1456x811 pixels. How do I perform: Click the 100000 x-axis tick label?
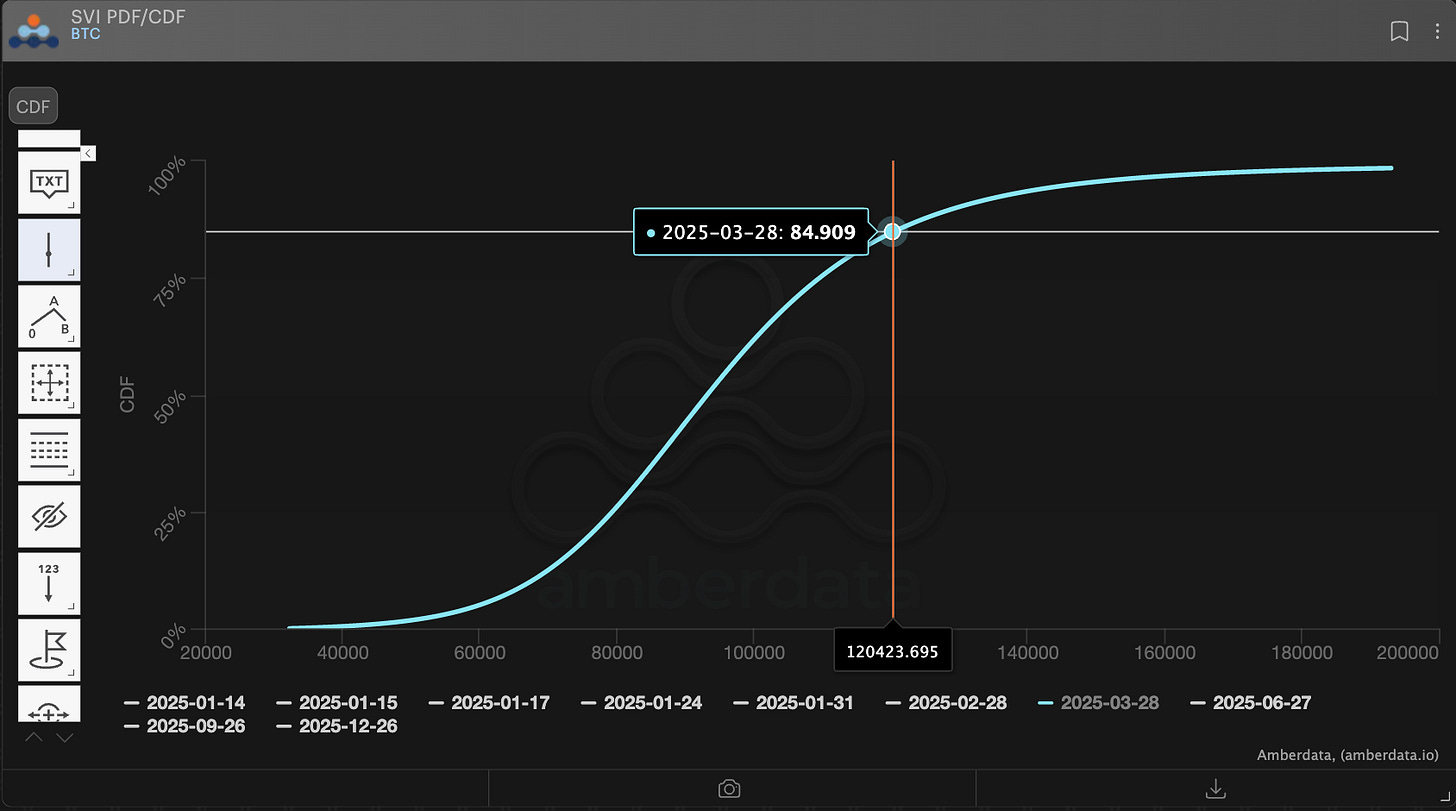753,652
